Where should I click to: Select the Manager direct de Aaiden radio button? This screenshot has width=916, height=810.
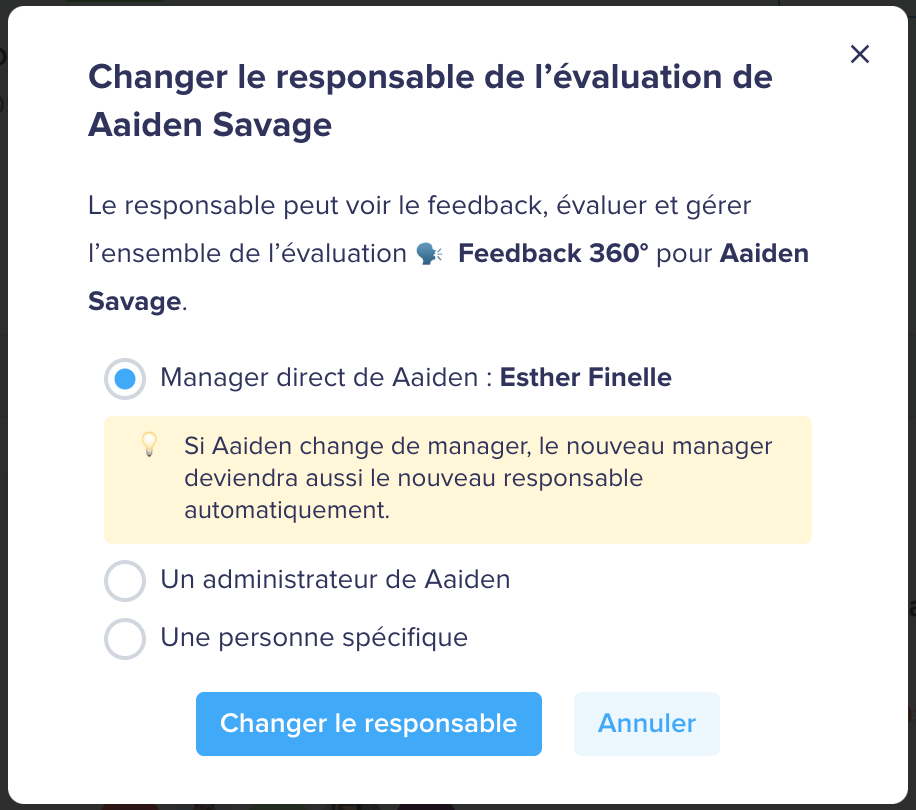[x=125, y=379]
